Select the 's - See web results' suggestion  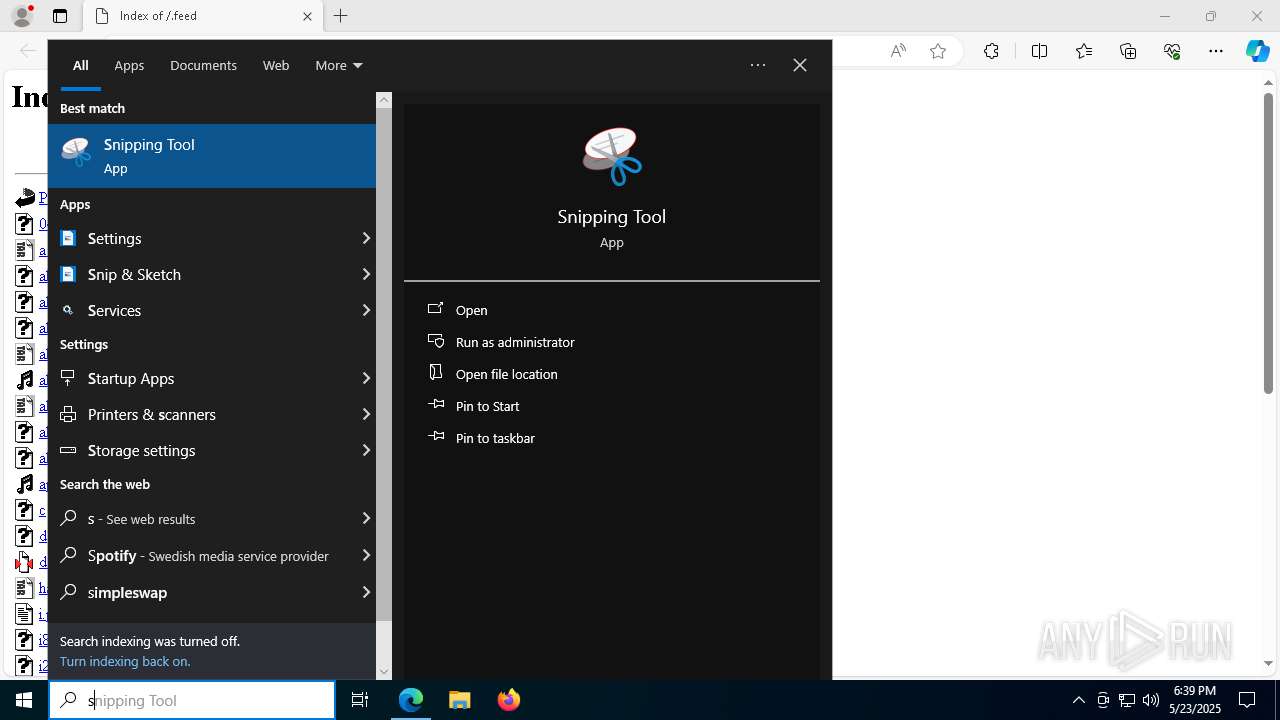[211, 518]
